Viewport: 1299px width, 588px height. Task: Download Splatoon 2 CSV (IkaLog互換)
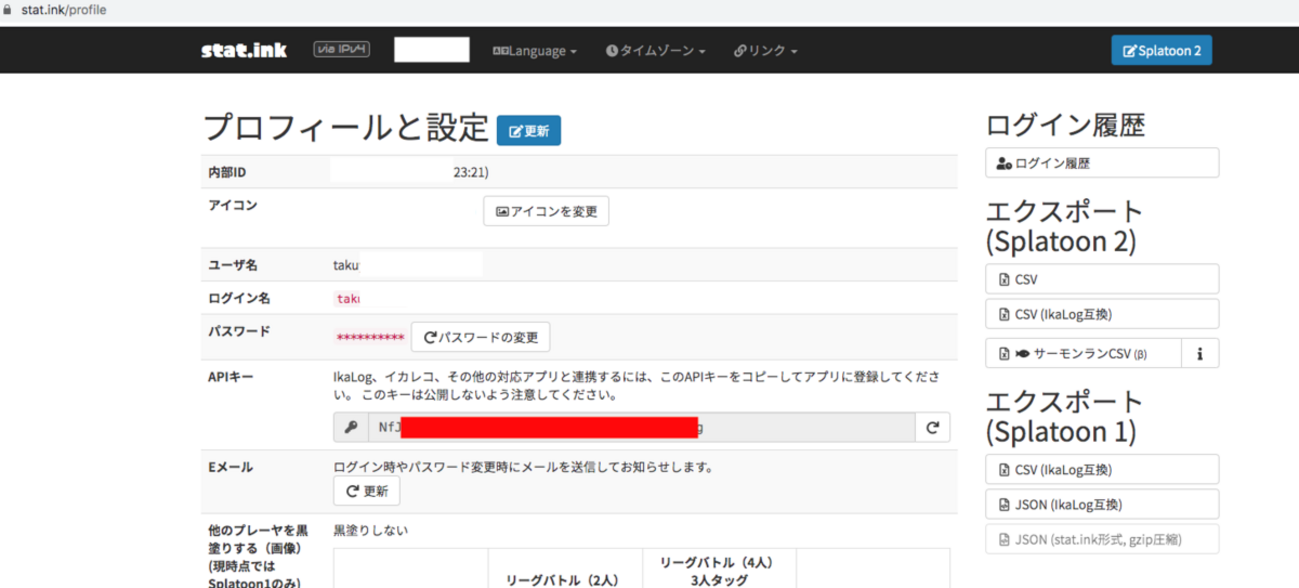tap(1102, 314)
